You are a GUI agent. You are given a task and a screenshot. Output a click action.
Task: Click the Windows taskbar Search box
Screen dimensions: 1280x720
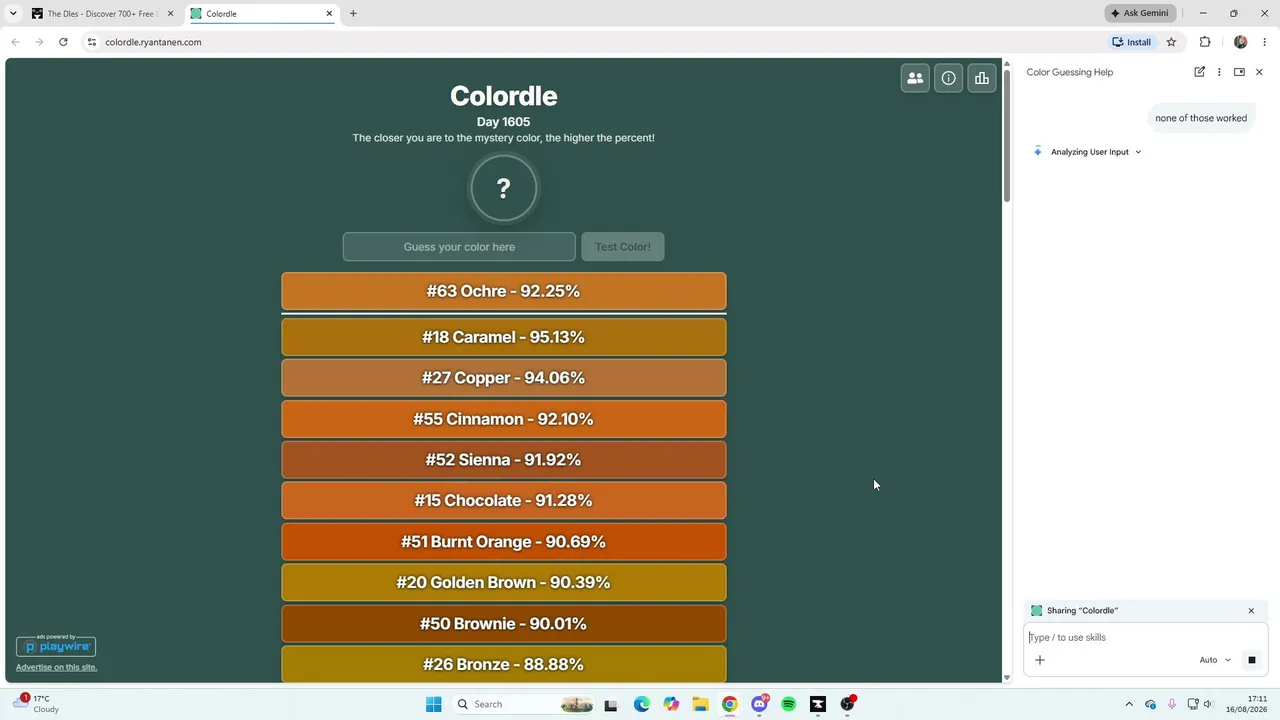525,704
